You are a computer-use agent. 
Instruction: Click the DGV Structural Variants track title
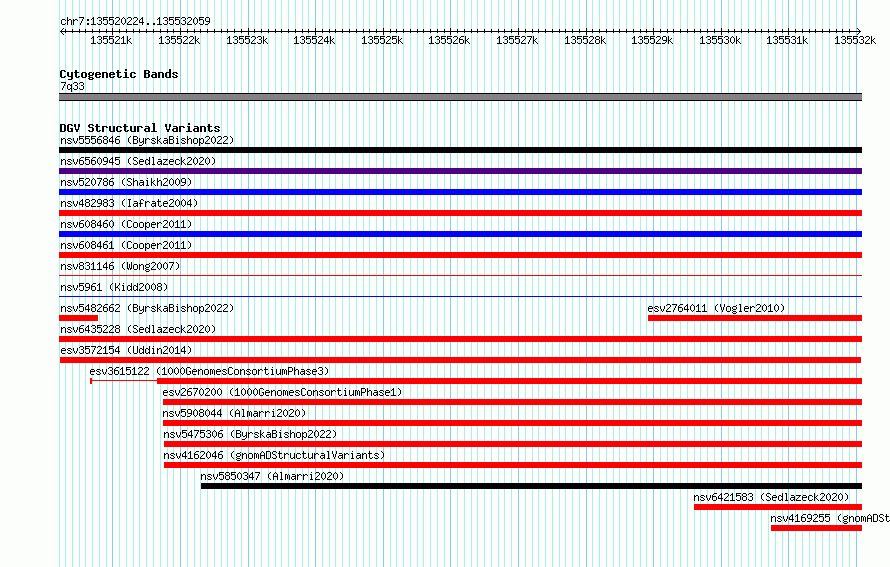click(x=140, y=128)
